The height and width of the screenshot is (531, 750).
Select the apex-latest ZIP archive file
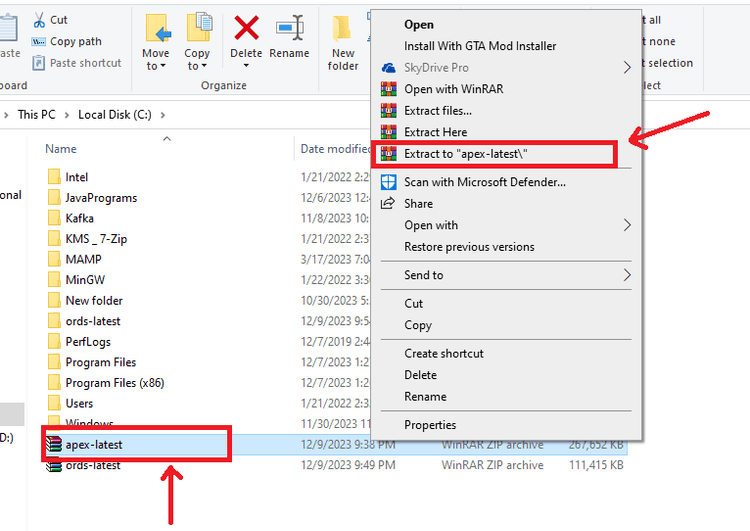tap(93, 444)
